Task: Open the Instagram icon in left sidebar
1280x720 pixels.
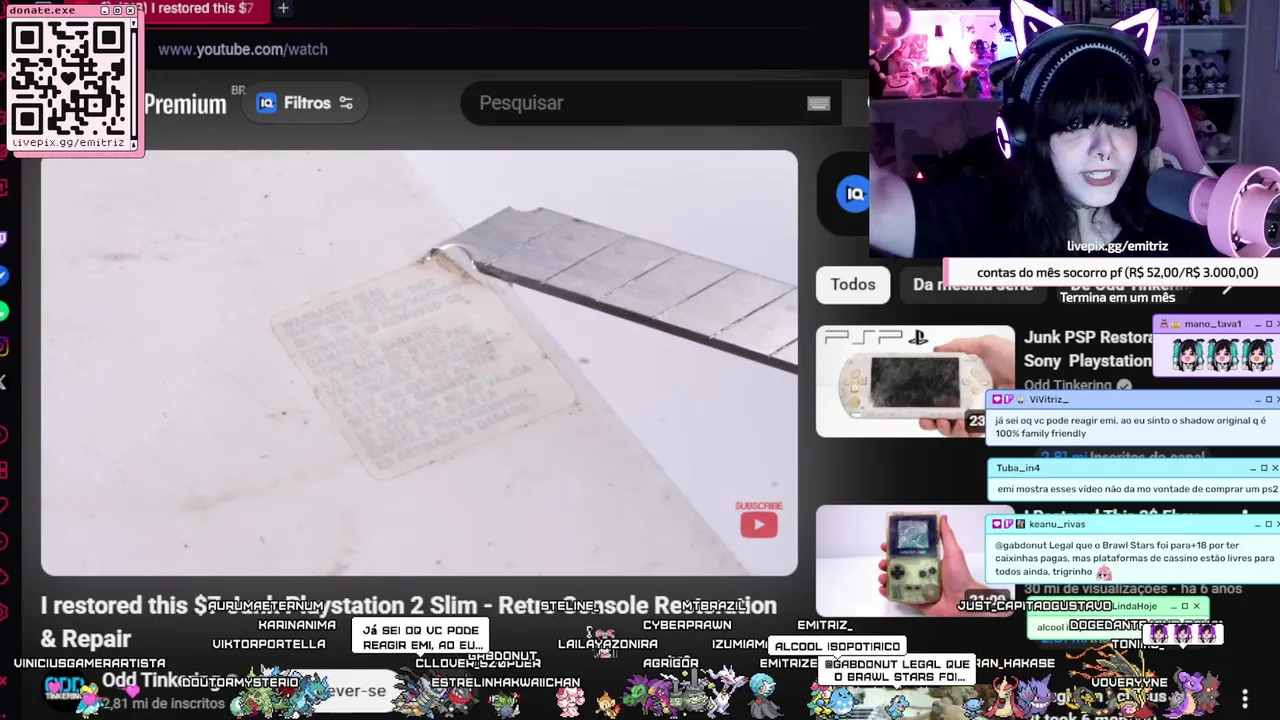Action: click(x=3, y=347)
